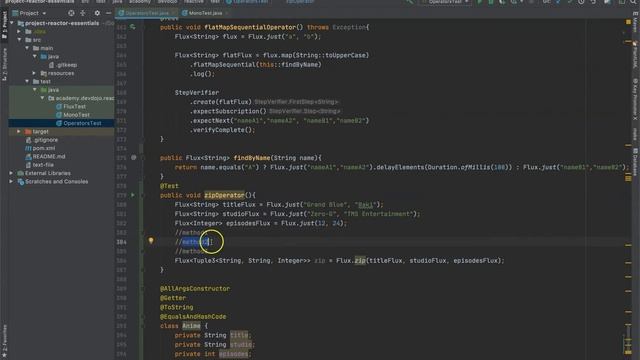Click the @AllArgsConstructor annotation
This screenshot has height=360, width=640.
click(195, 289)
